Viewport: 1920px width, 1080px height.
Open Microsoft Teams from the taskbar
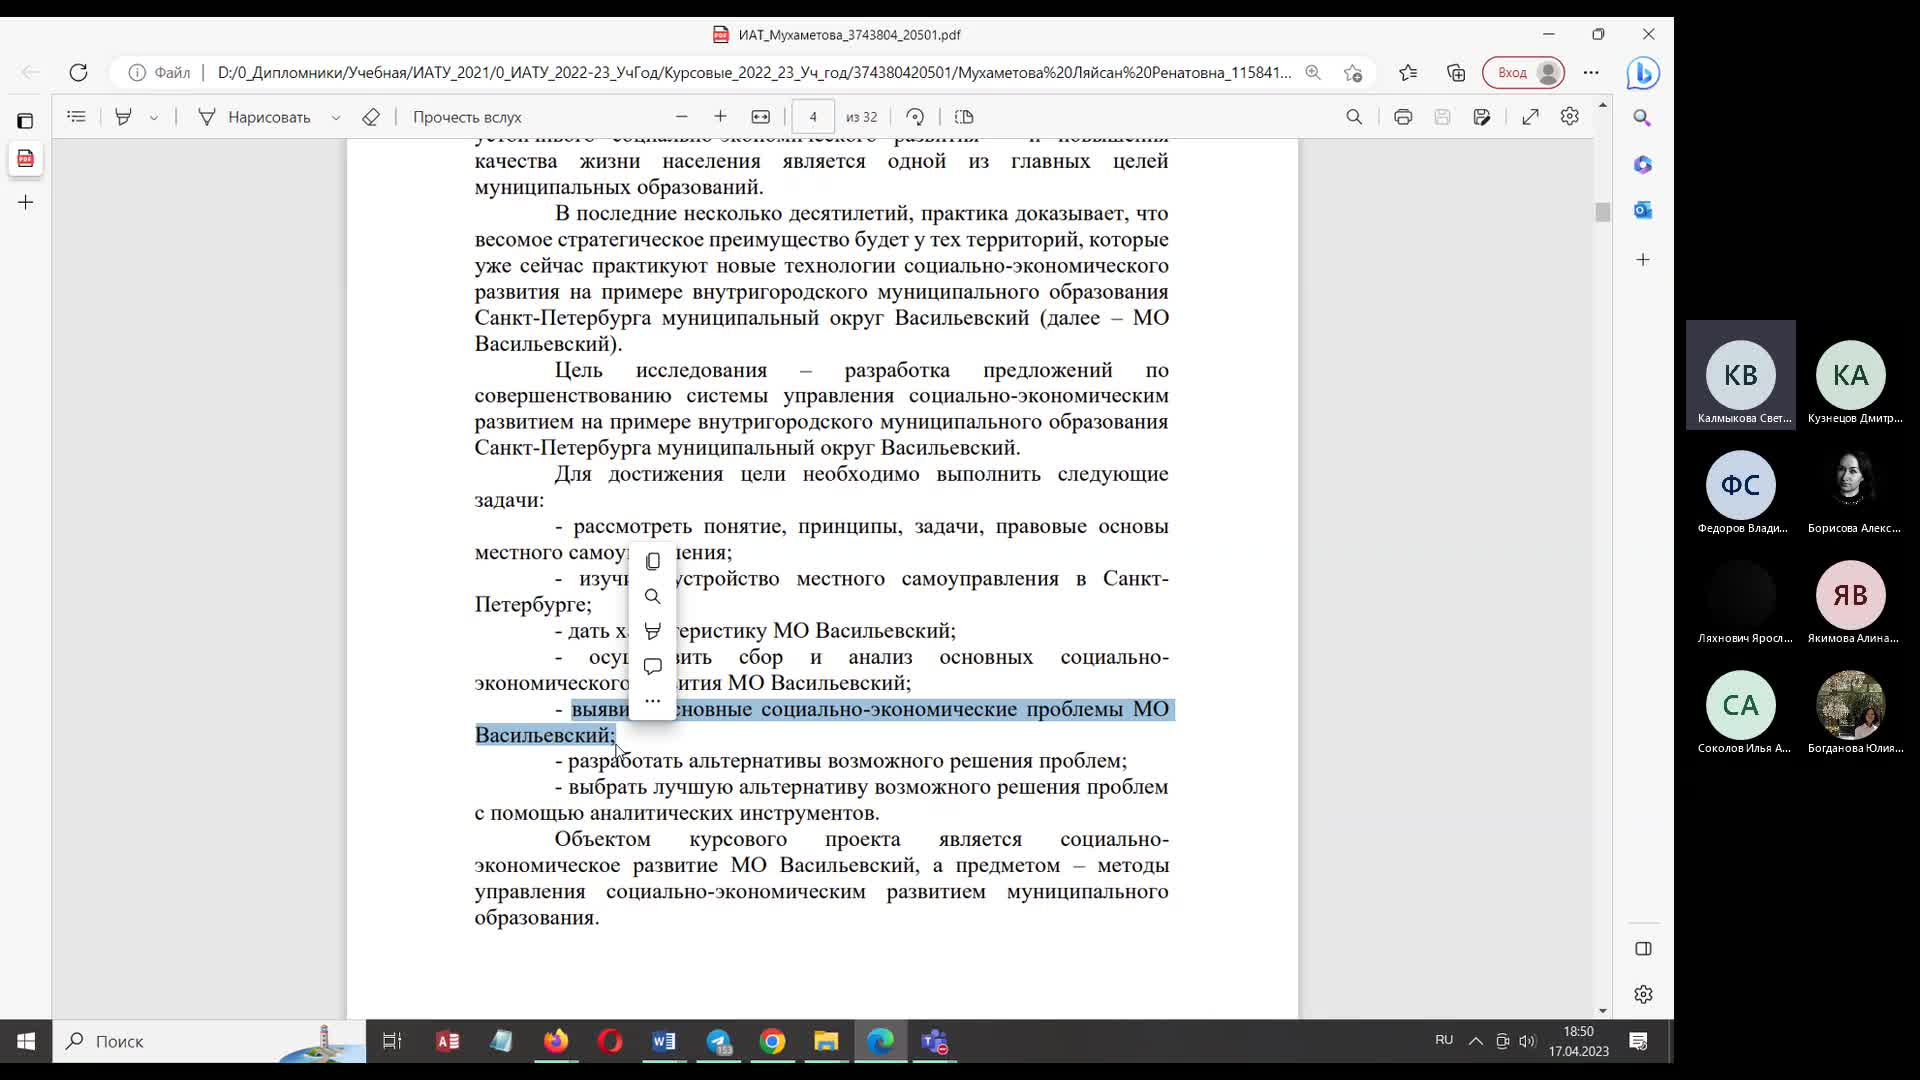pos(935,1041)
